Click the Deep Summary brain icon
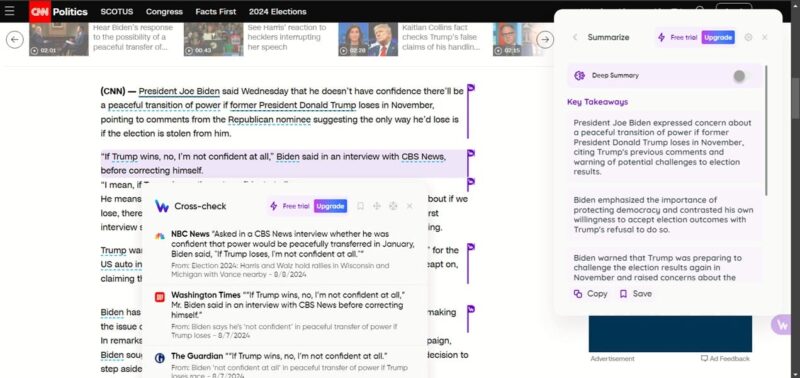This screenshot has height=378, width=800. 579,75
